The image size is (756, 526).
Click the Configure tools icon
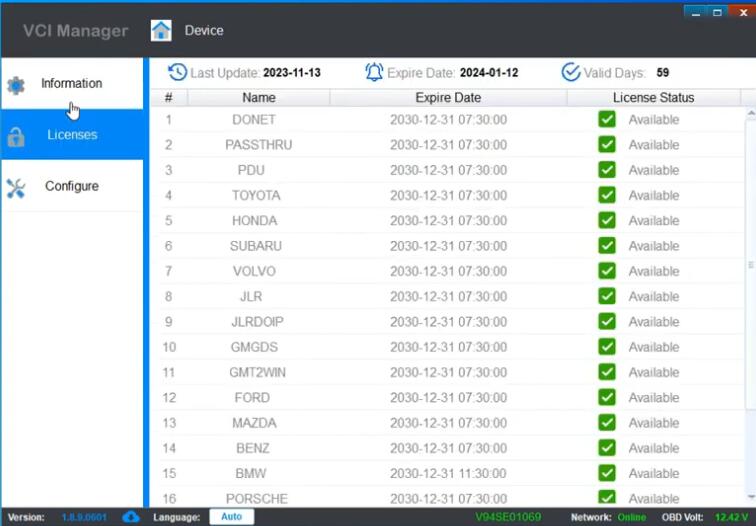[16, 189]
